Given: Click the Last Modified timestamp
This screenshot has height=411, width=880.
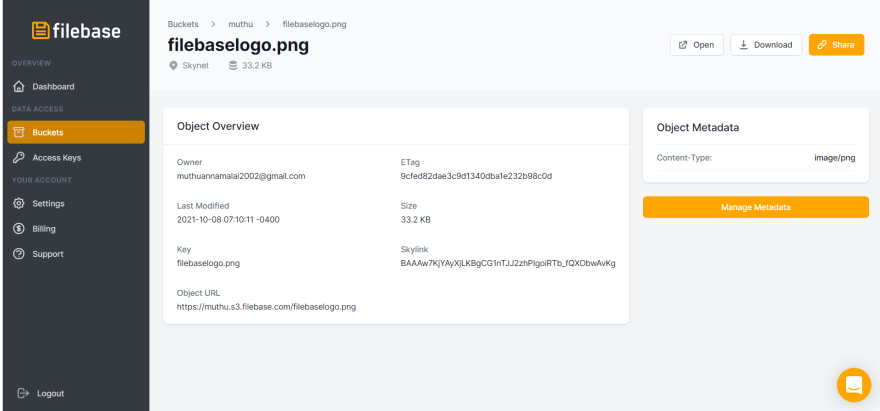Looking at the screenshot, I should pos(228,220).
